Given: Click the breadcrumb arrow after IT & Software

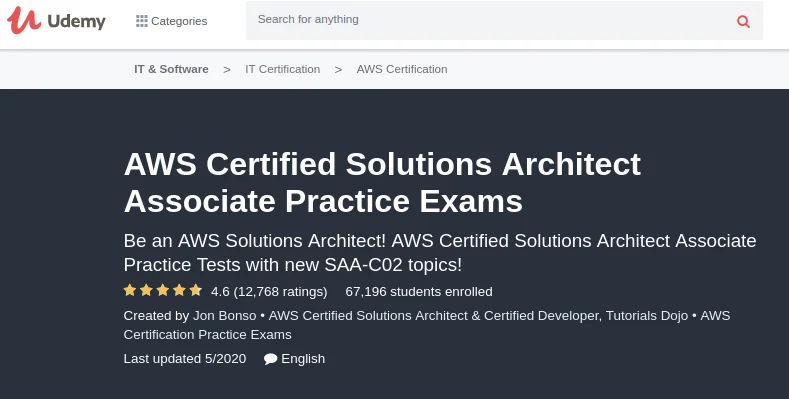Looking at the screenshot, I should (x=227, y=69).
